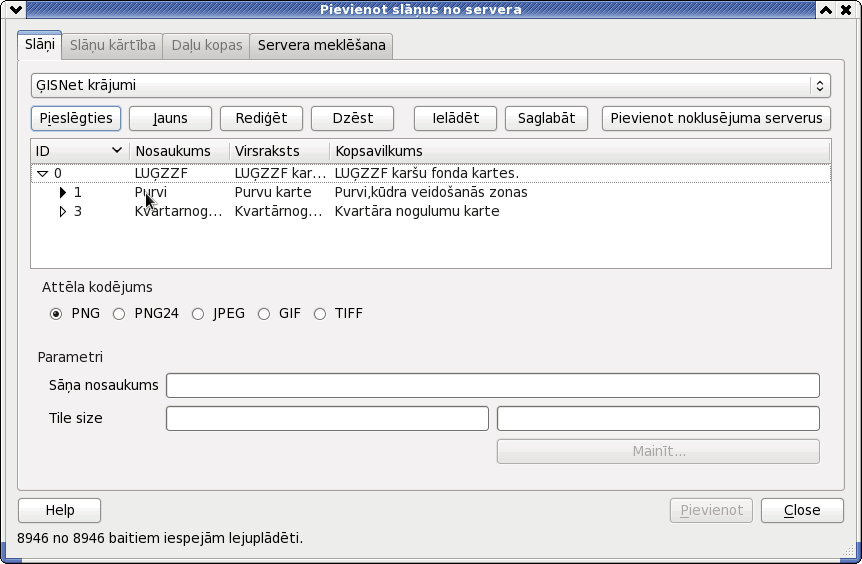Focus the second Tile size field
This screenshot has height=564, width=862.
click(658, 418)
